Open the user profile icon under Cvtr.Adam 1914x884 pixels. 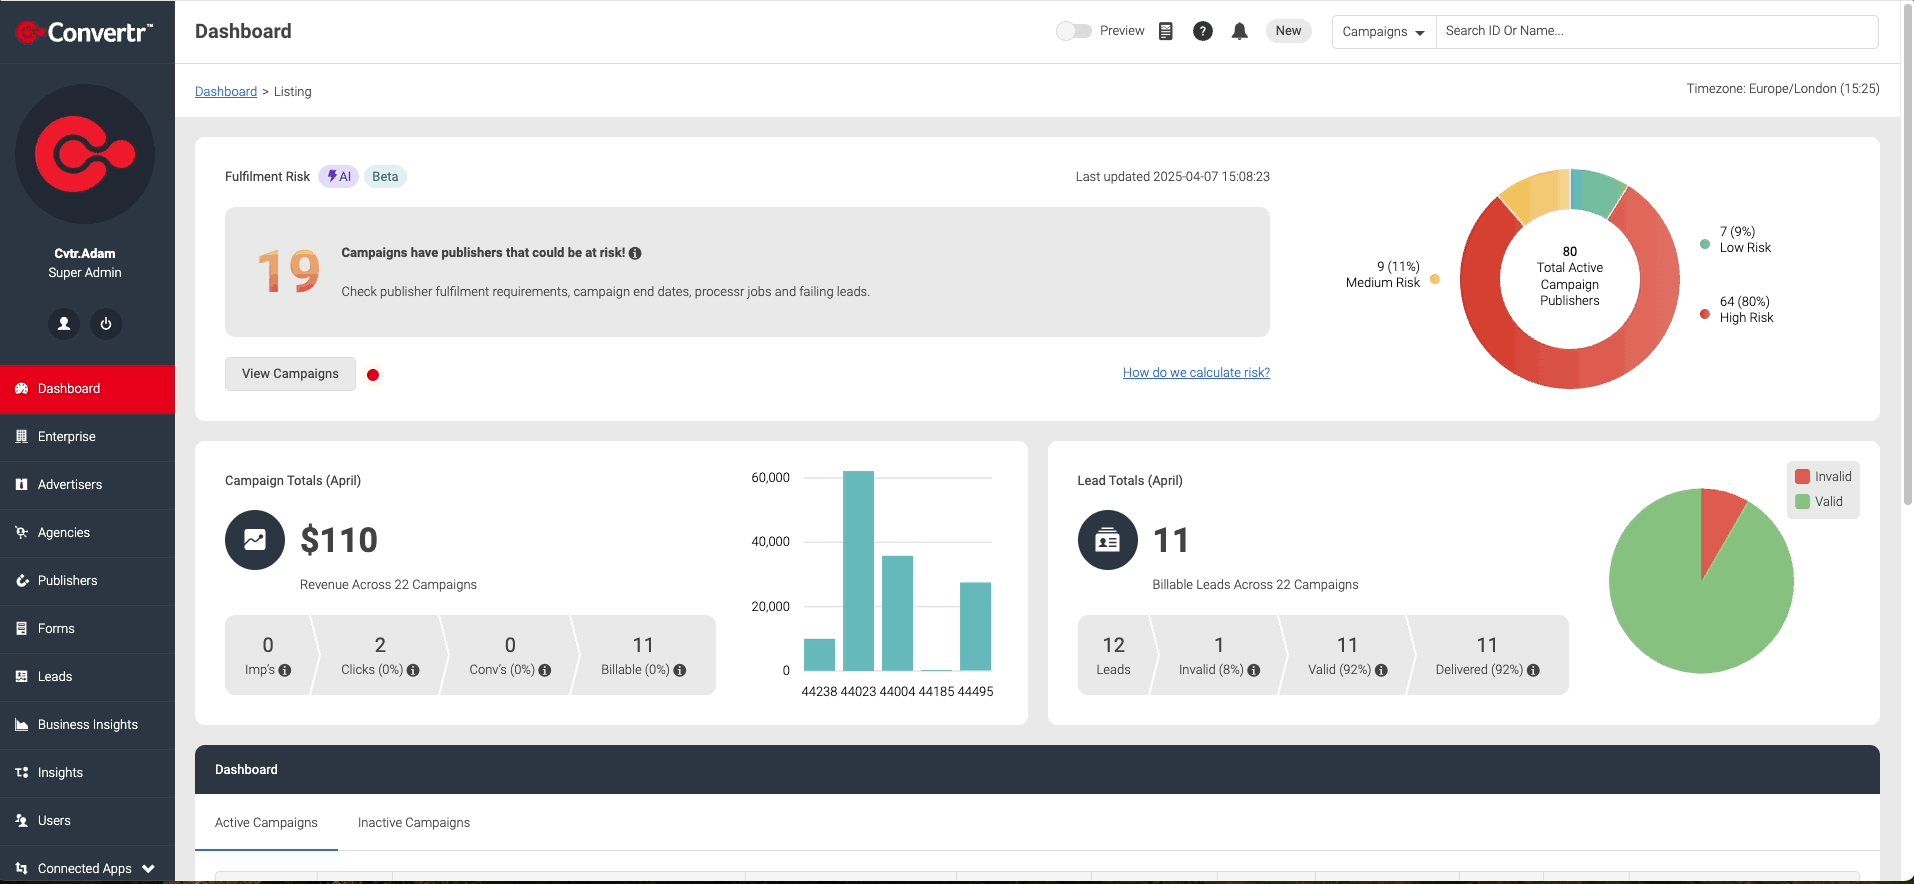[x=64, y=324]
